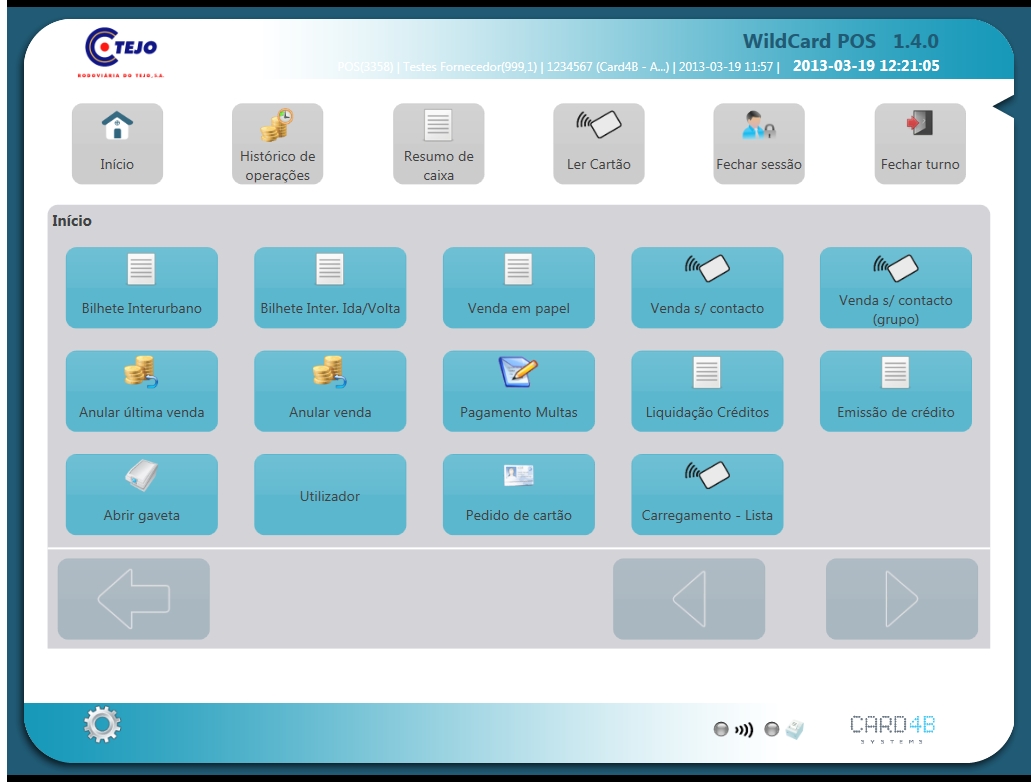Click Fechar turno exit icon
Image resolution: width=1031 pixels, height=782 pixels.
[x=919, y=125]
